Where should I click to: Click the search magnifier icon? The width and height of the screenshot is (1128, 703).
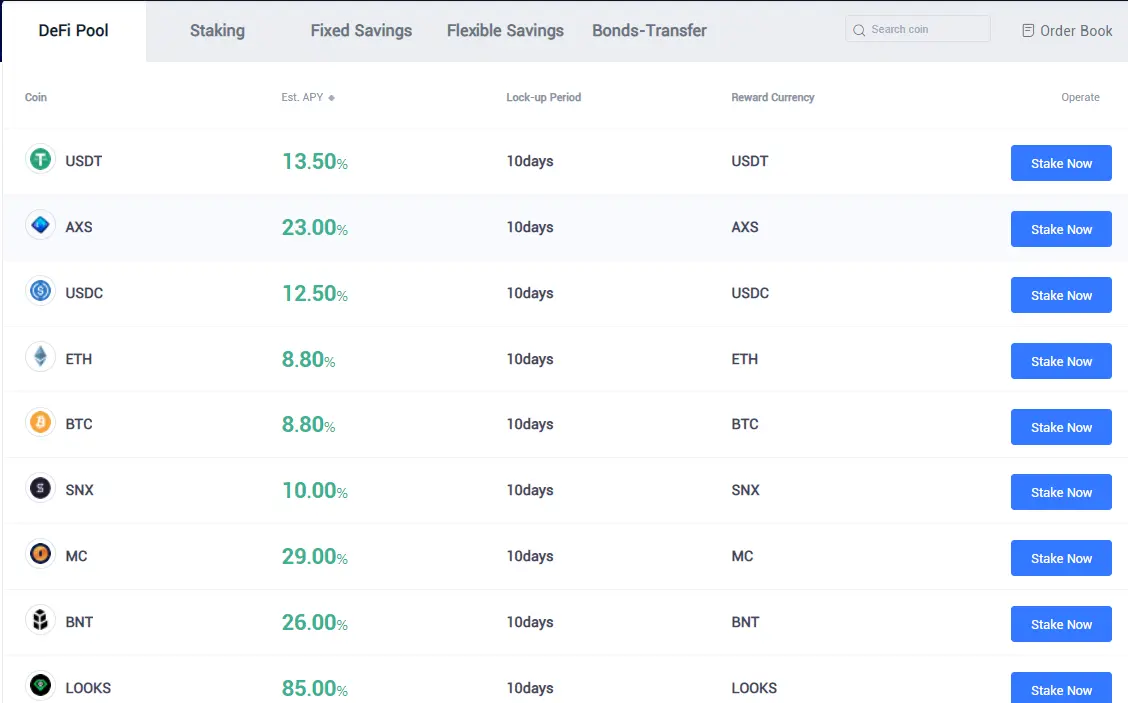(859, 30)
